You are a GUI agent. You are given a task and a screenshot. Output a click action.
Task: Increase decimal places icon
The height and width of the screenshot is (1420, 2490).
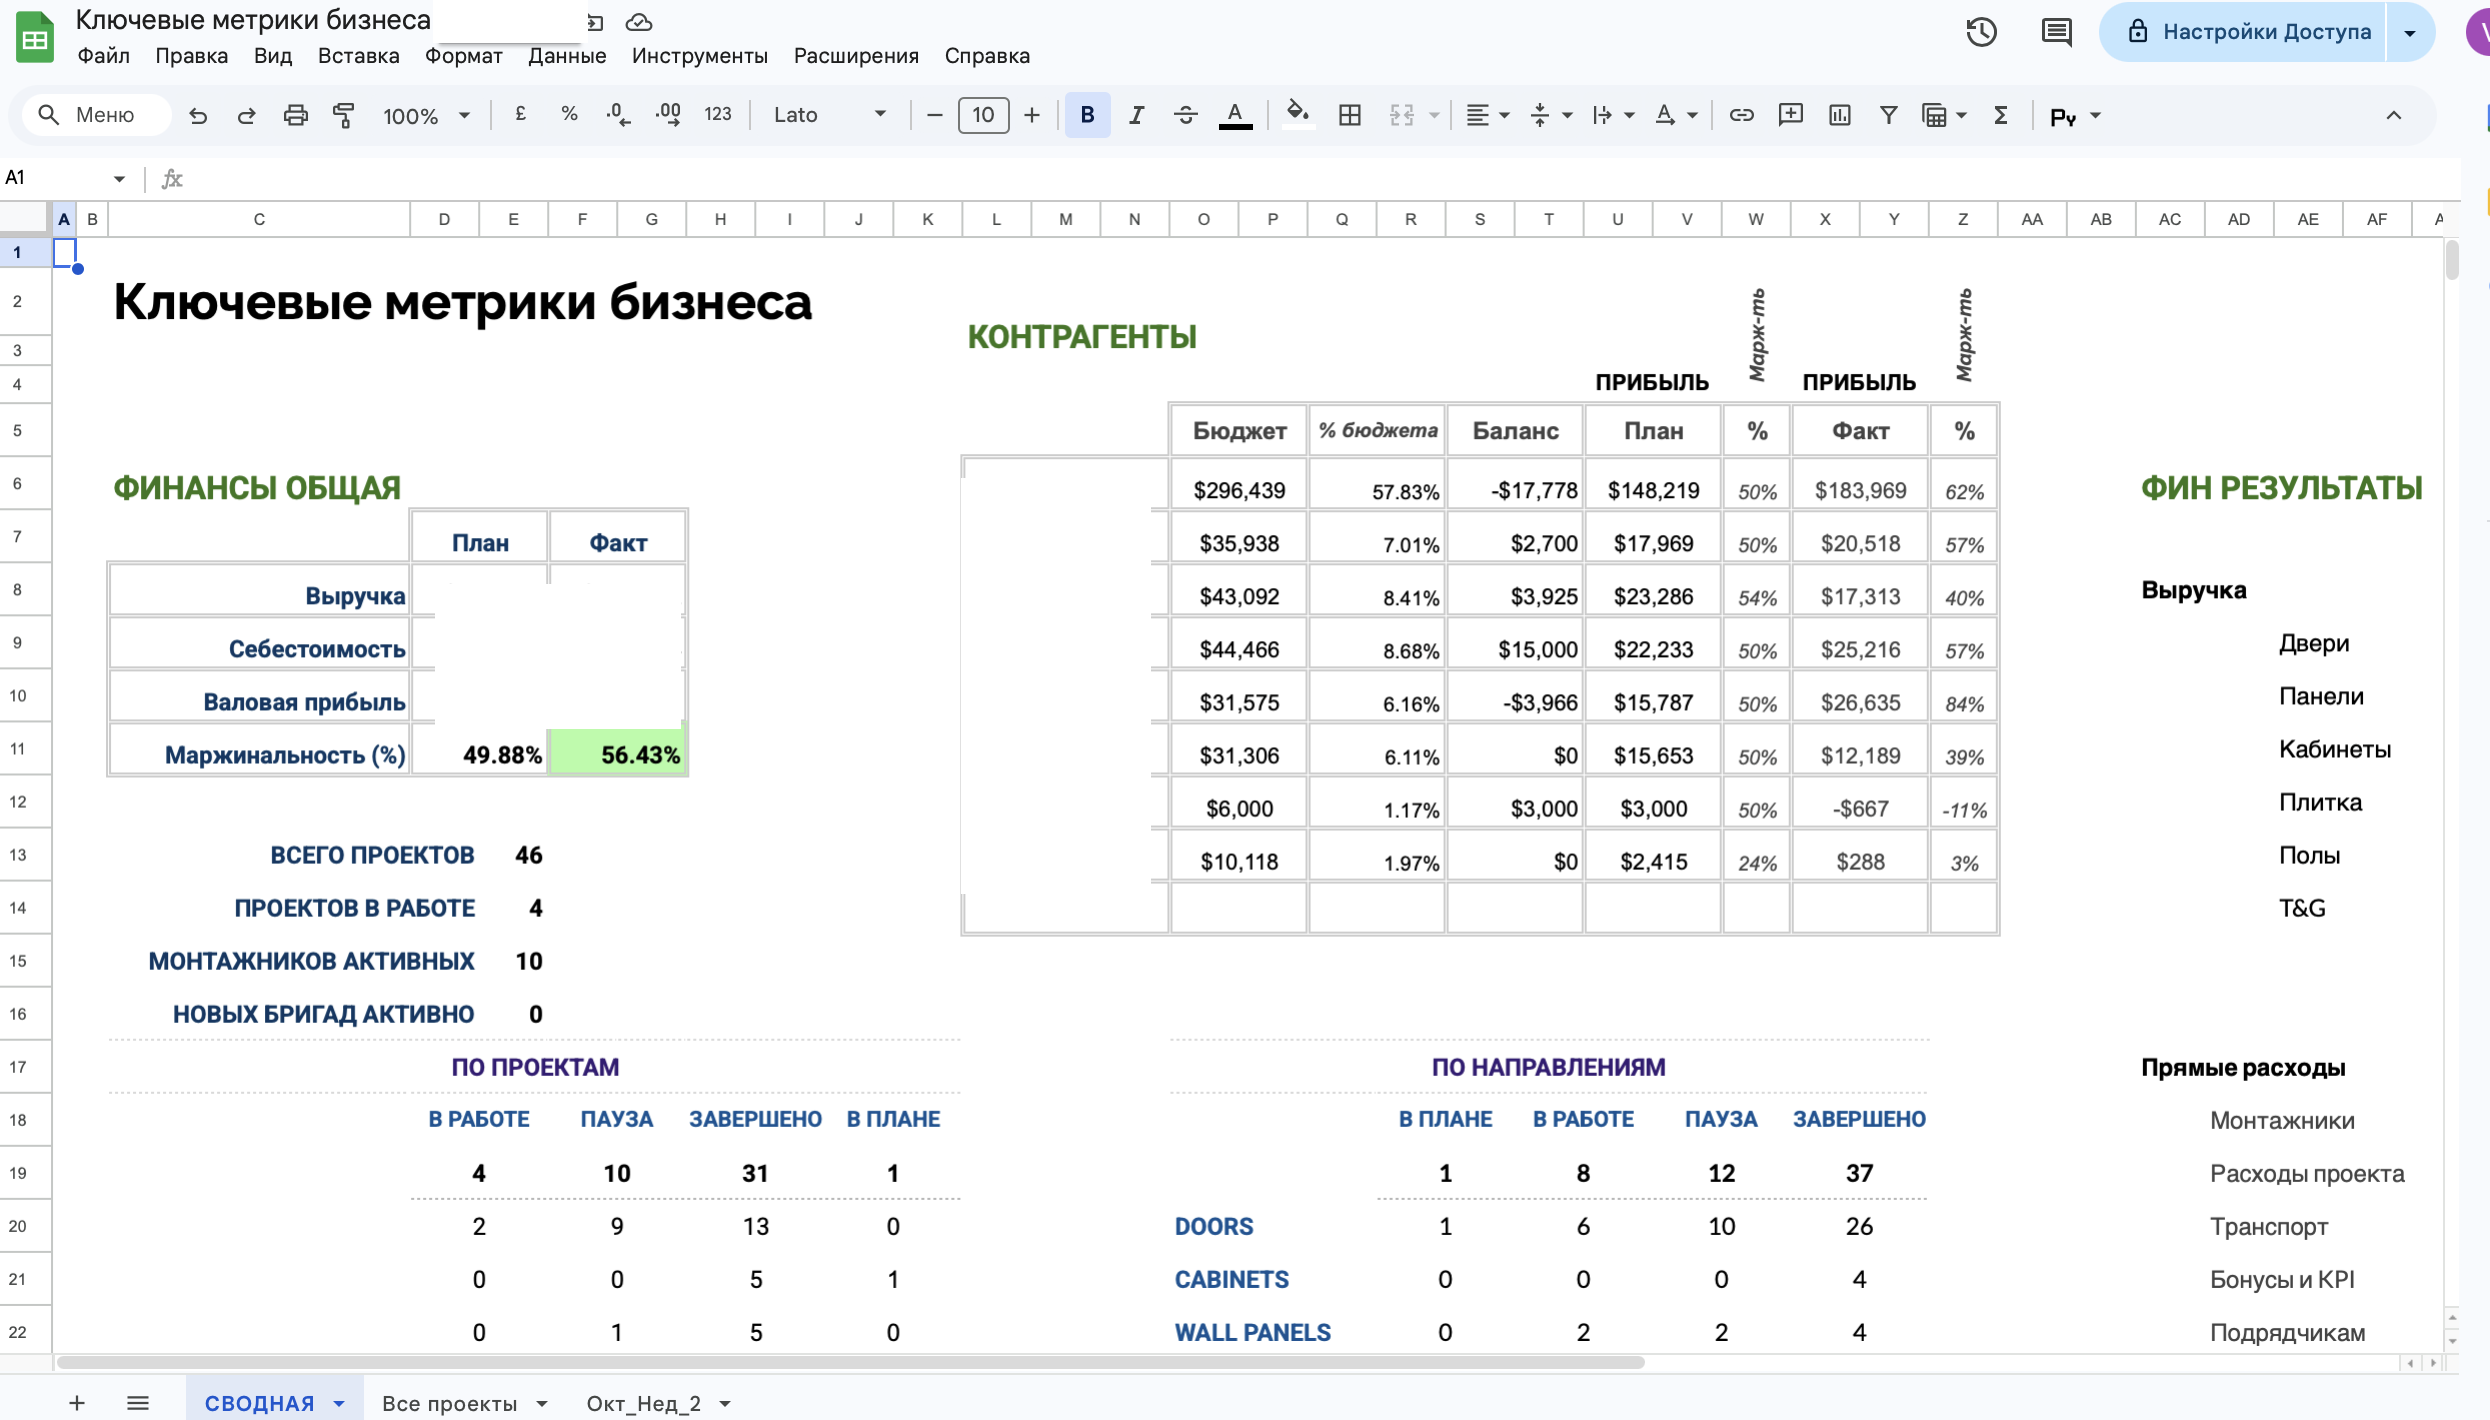pyautogui.click(x=668, y=115)
